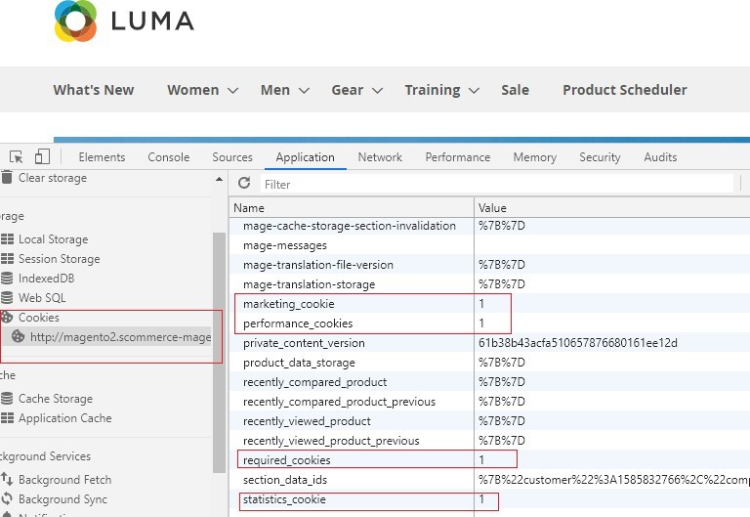Select the Local Storage grid icon
The height and width of the screenshot is (517, 750).
(x=8, y=240)
